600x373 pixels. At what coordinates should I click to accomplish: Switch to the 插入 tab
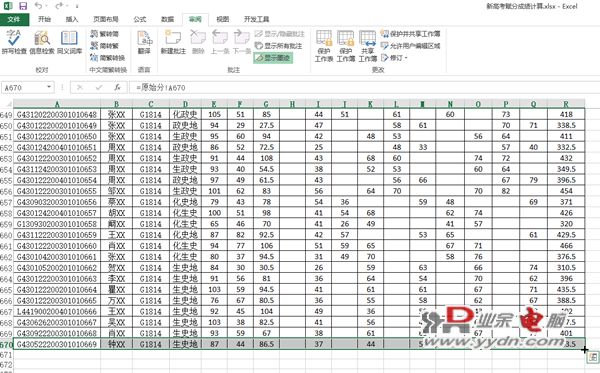click(72, 19)
